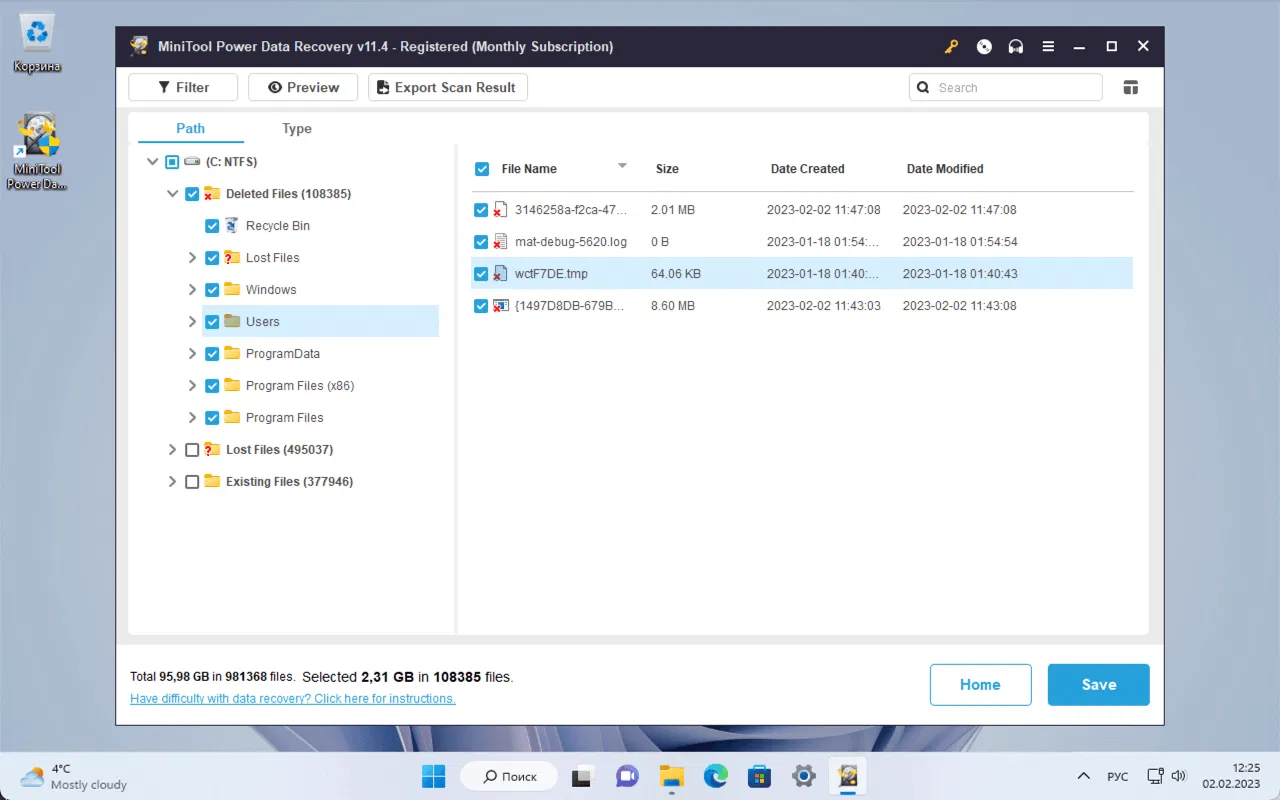Click the Preview button
Viewport: 1280px width, 800px height.
tap(304, 87)
